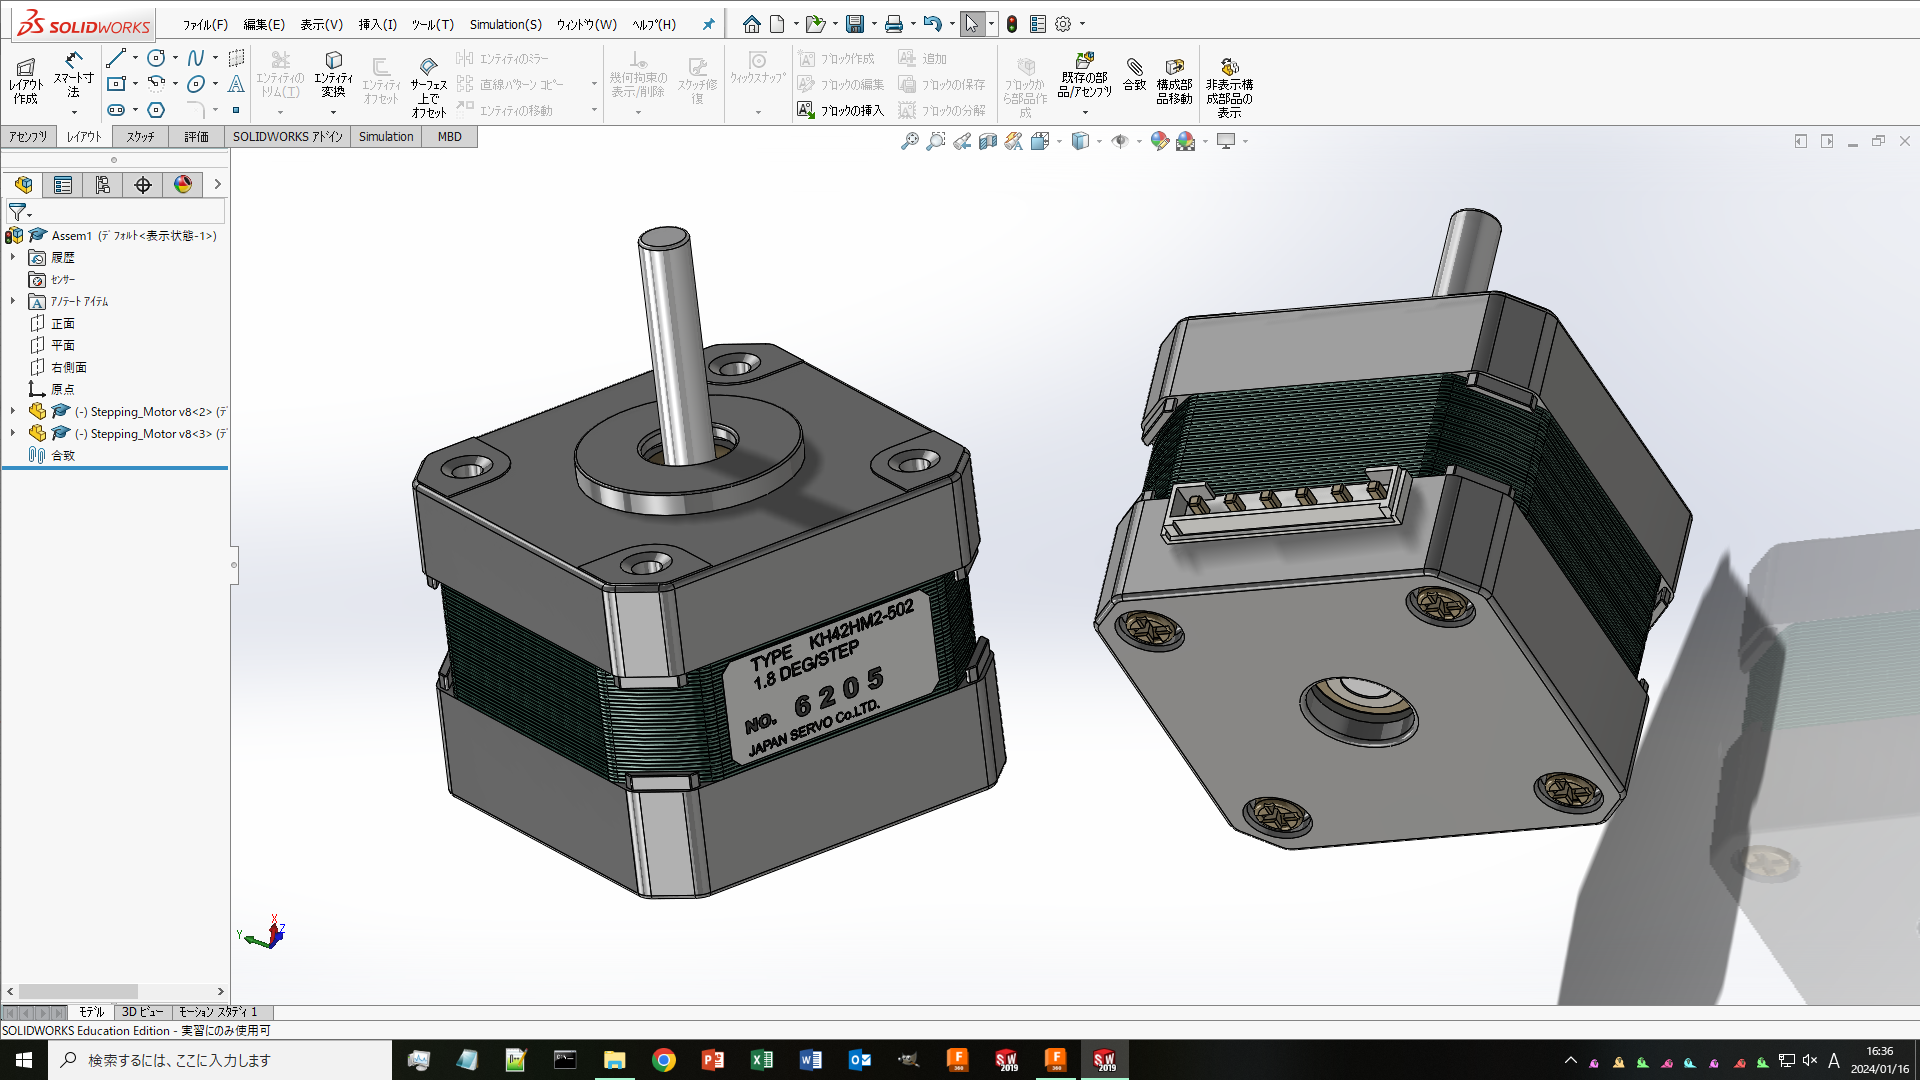The image size is (1920, 1080).
Task: Select the Point sketch tool
Action: pyautogui.click(x=236, y=110)
